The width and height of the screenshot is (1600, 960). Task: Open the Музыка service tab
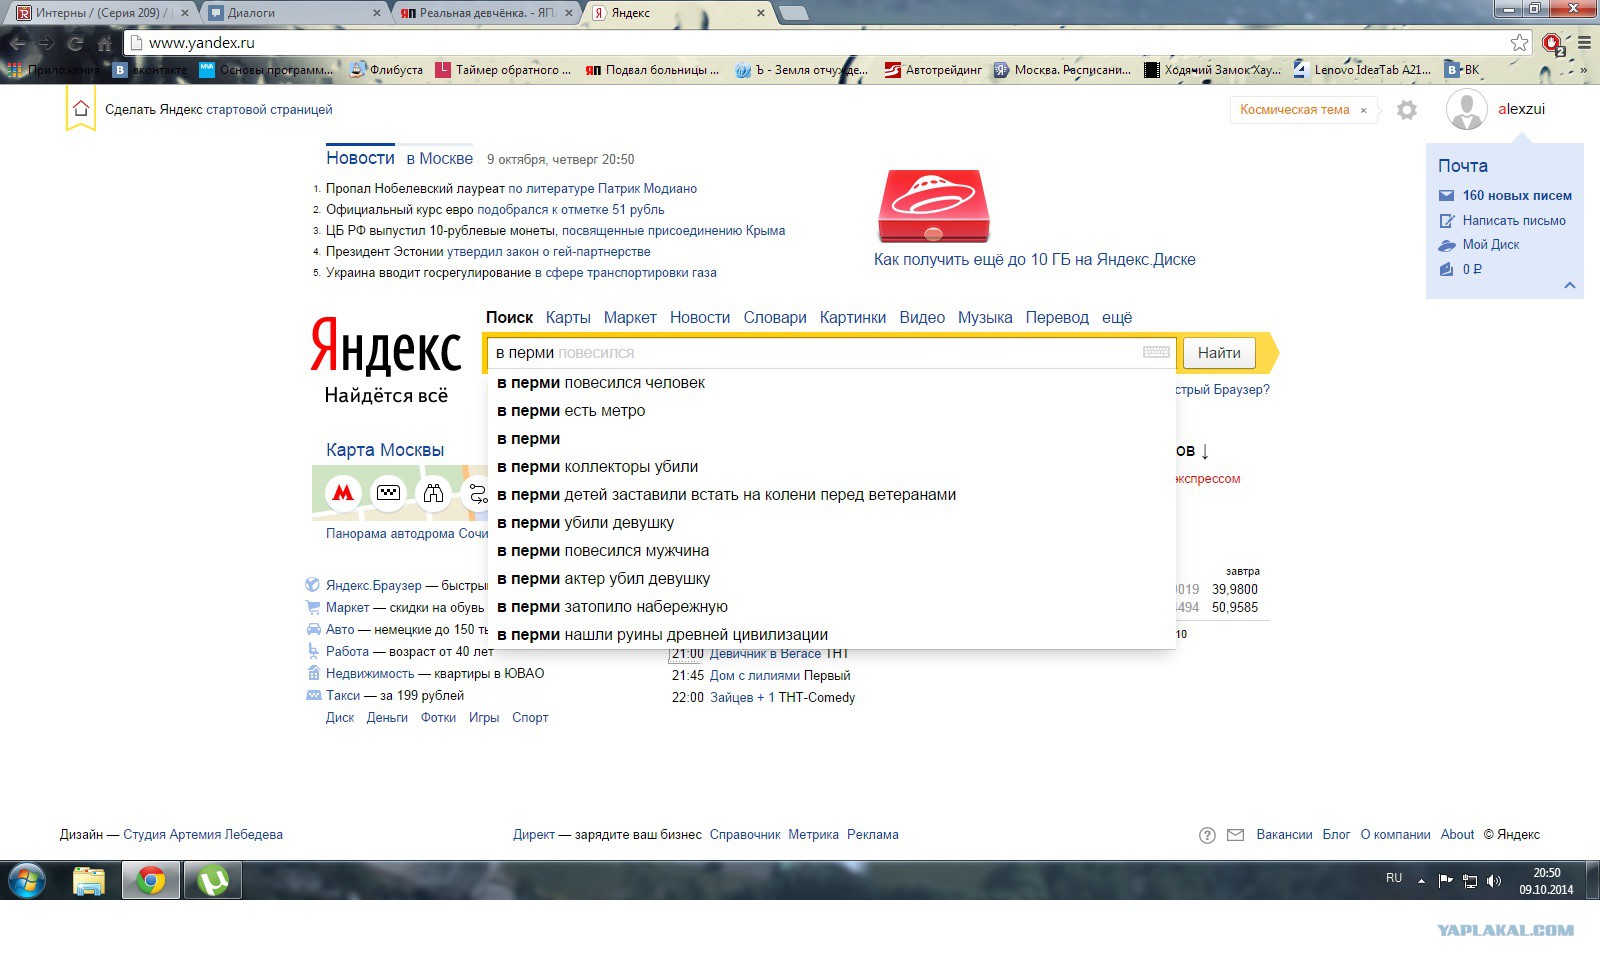(x=985, y=317)
